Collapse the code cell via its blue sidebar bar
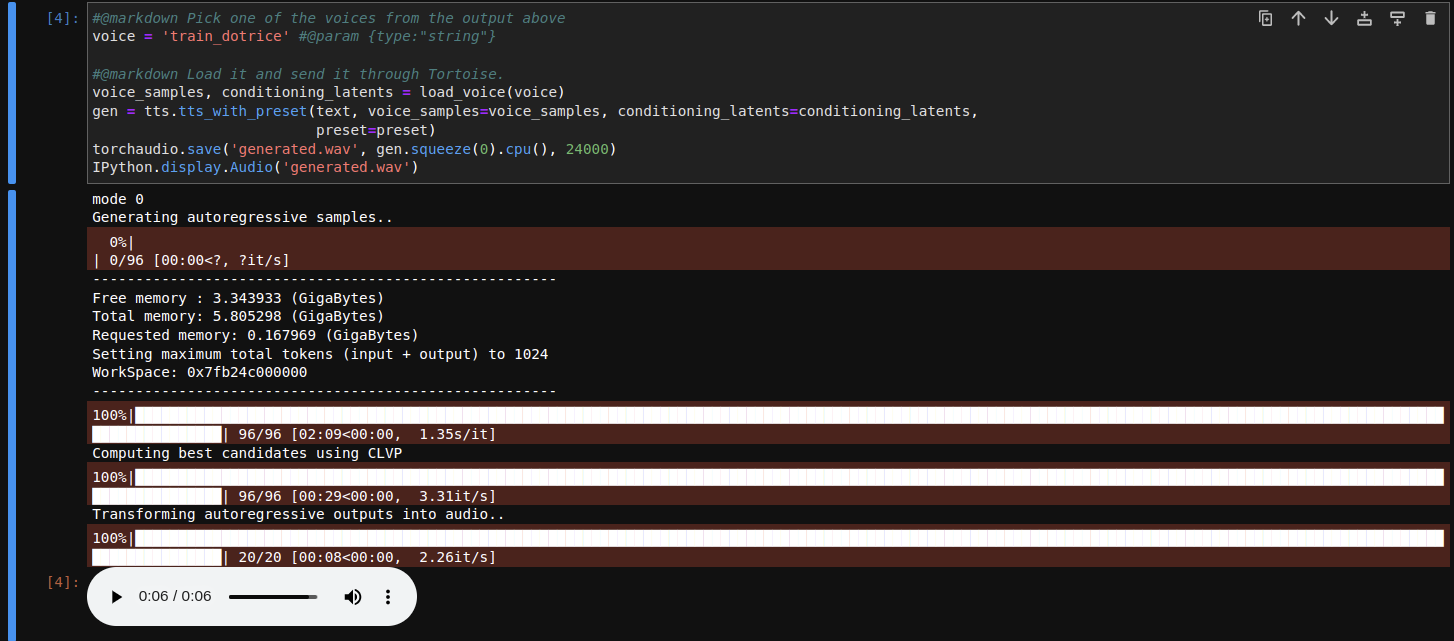This screenshot has height=641, width=1454. point(10,95)
